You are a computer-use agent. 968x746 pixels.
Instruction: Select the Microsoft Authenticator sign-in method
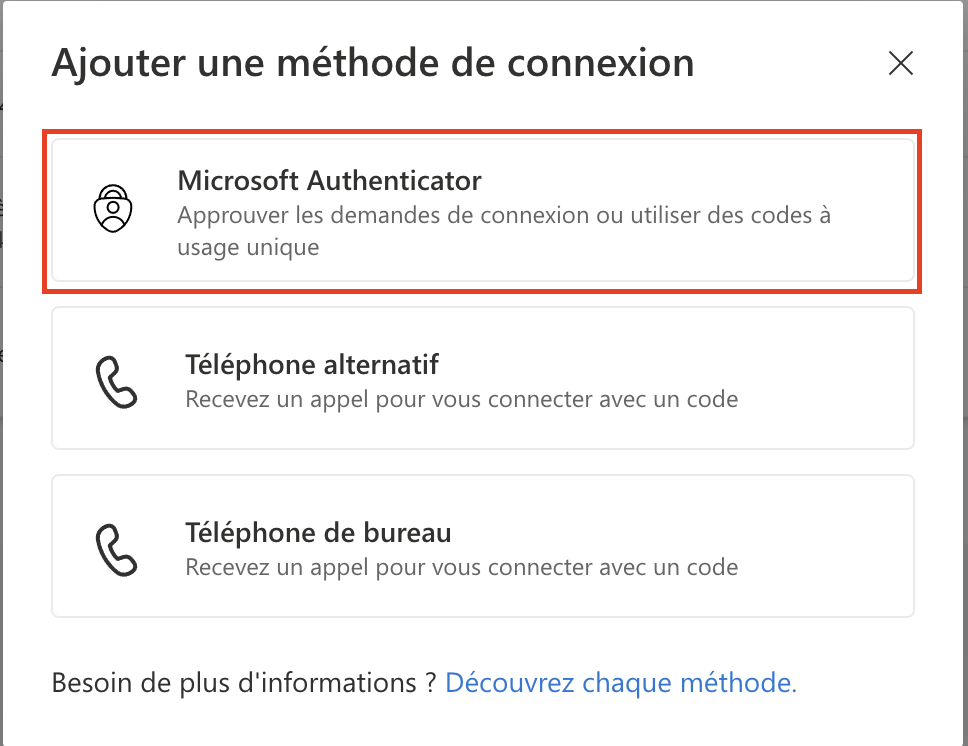point(482,211)
